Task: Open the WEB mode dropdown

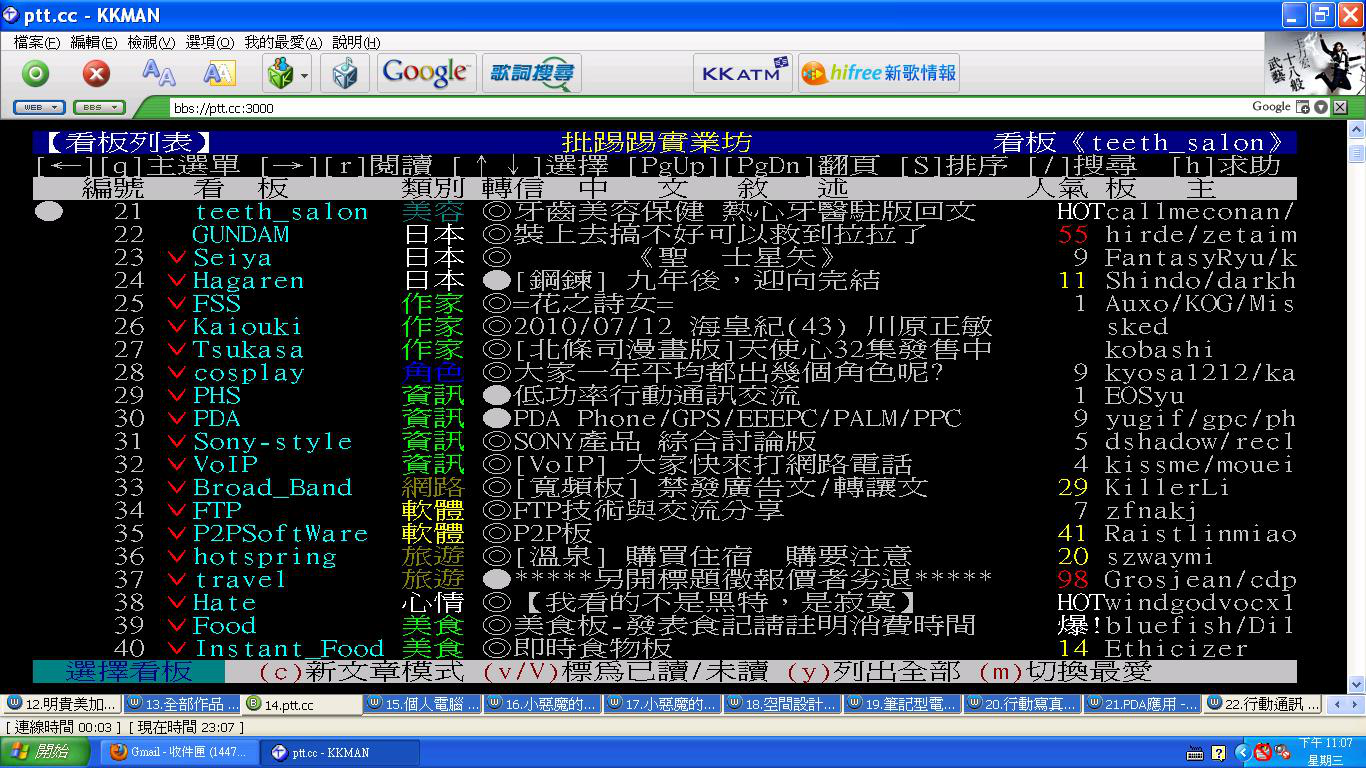Action: tap(39, 107)
